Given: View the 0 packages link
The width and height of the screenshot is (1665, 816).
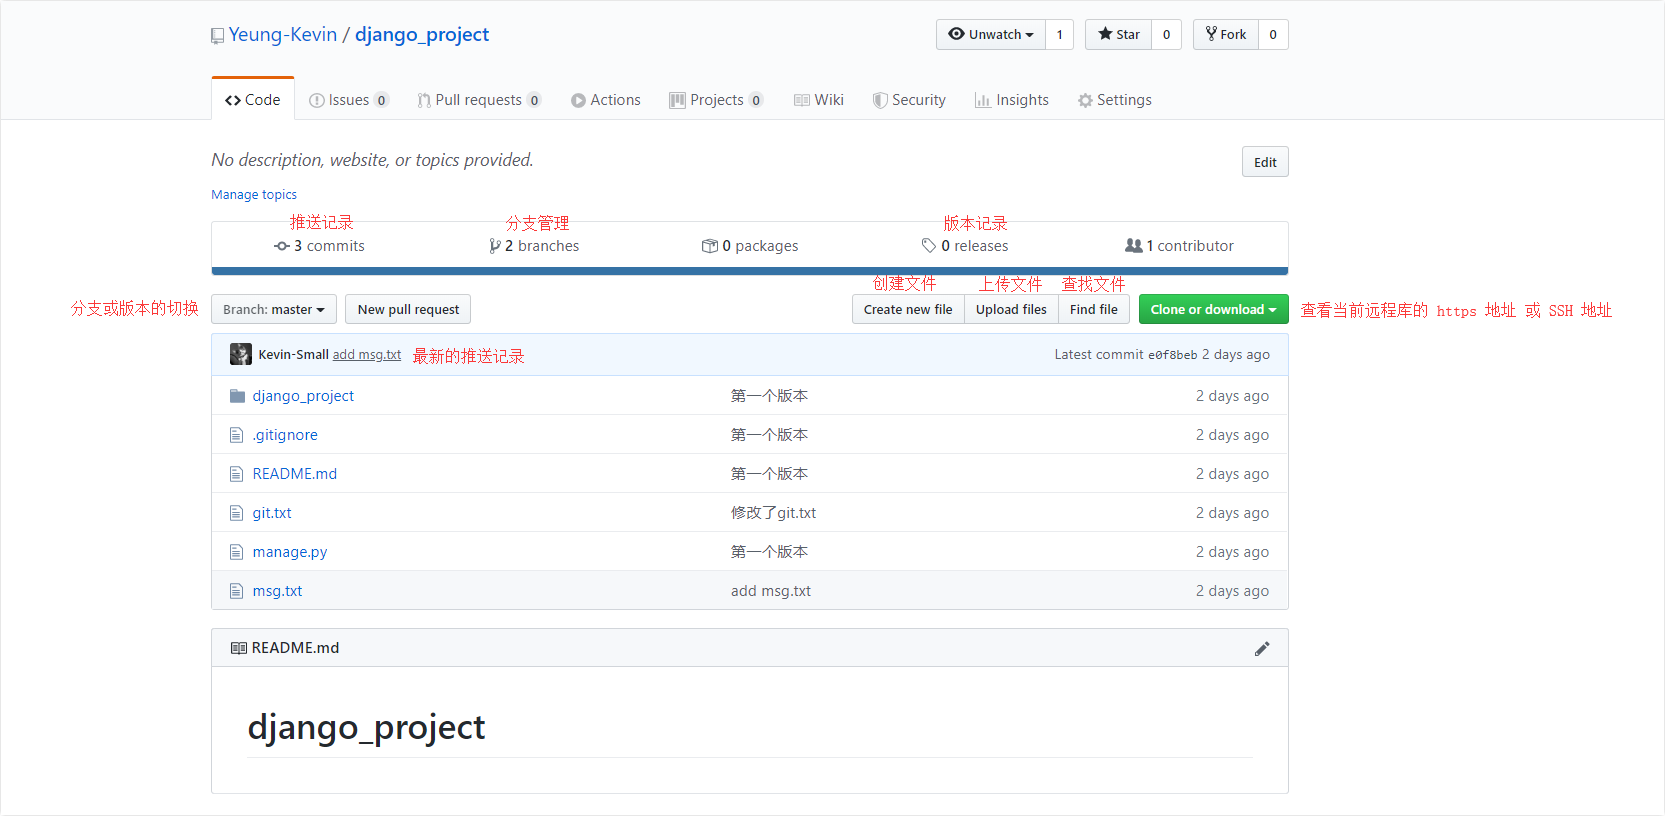Looking at the screenshot, I should (x=750, y=246).
